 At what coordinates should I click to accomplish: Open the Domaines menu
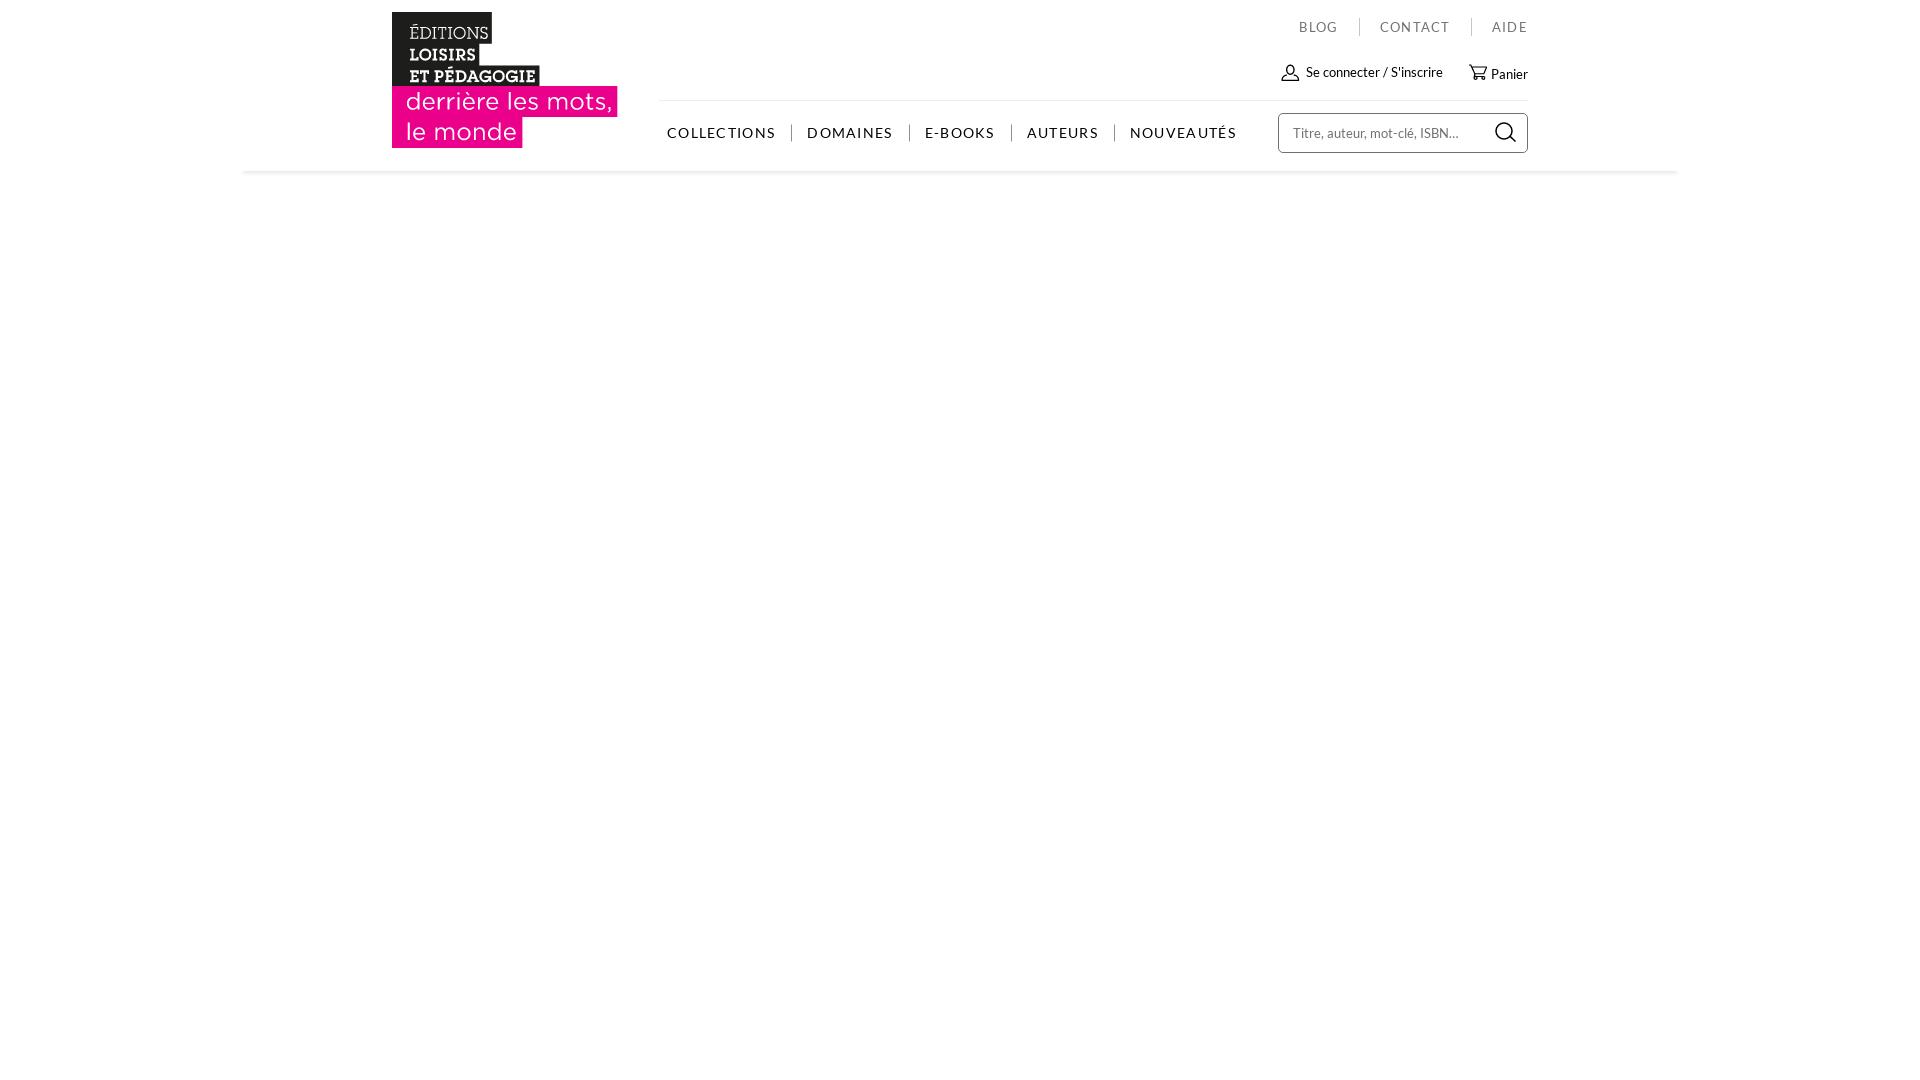pyautogui.click(x=850, y=133)
